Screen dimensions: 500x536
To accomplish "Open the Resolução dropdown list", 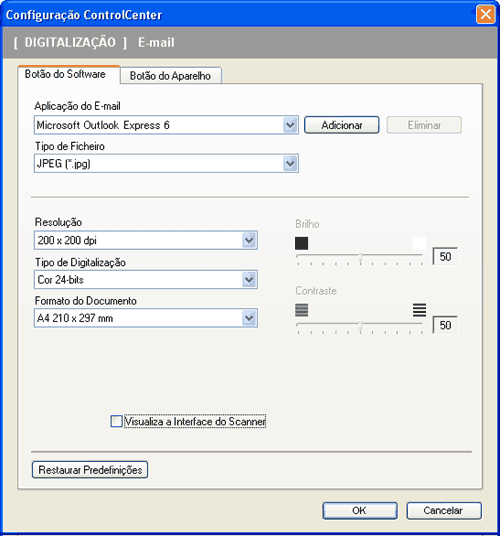I will point(249,240).
